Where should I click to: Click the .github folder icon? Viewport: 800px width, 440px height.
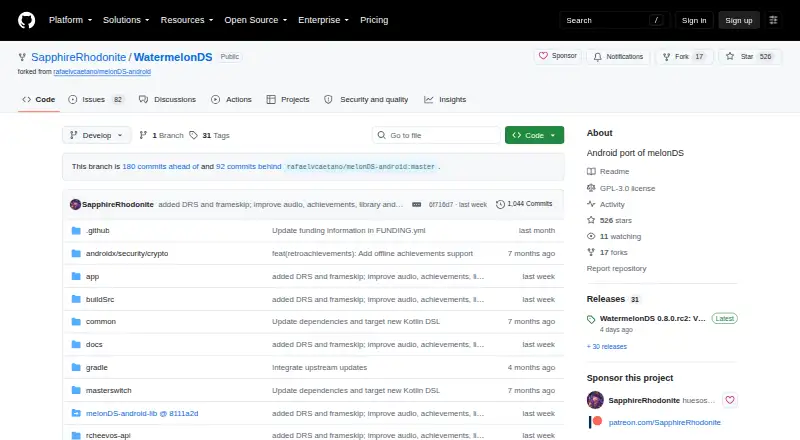coord(76,231)
